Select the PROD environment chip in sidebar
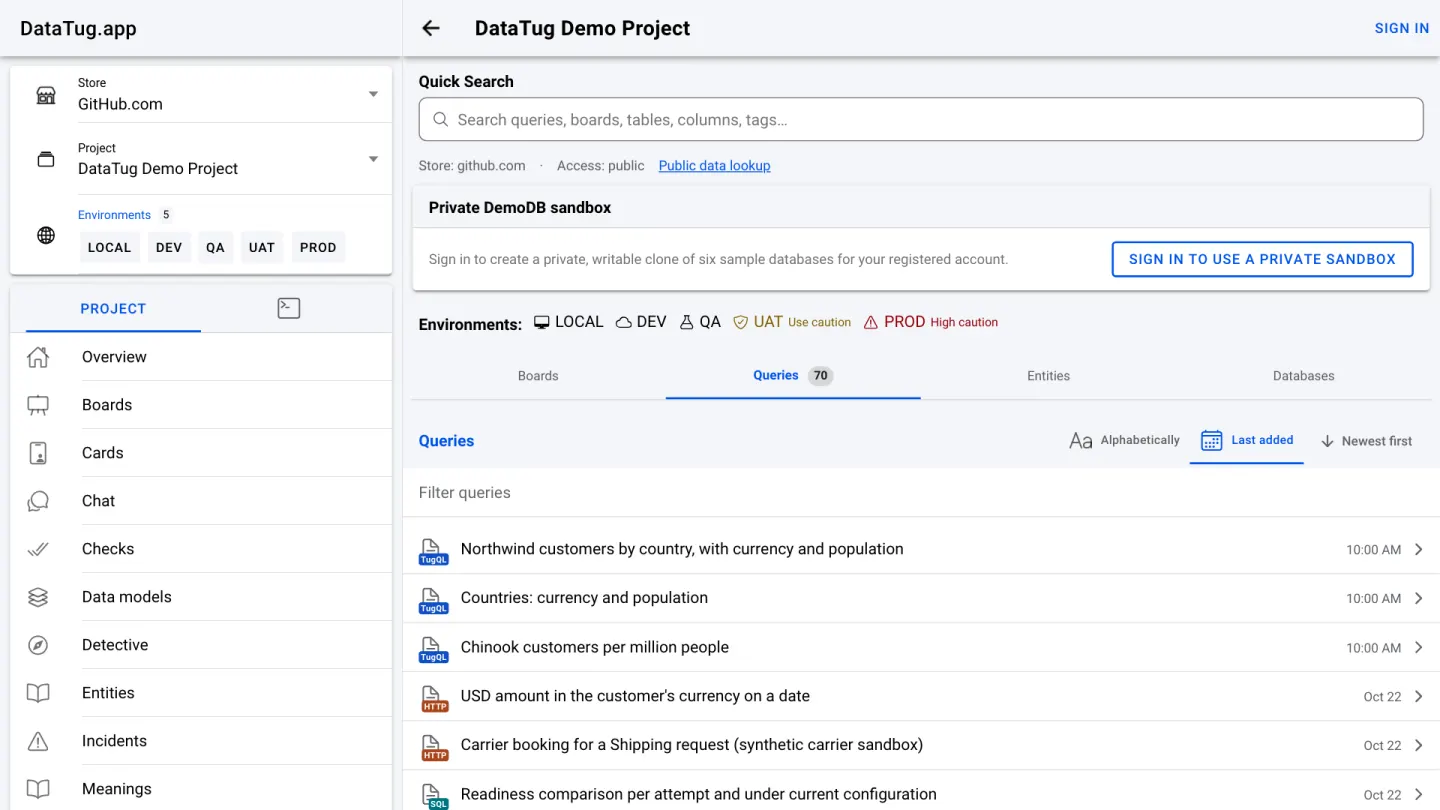 (318, 247)
